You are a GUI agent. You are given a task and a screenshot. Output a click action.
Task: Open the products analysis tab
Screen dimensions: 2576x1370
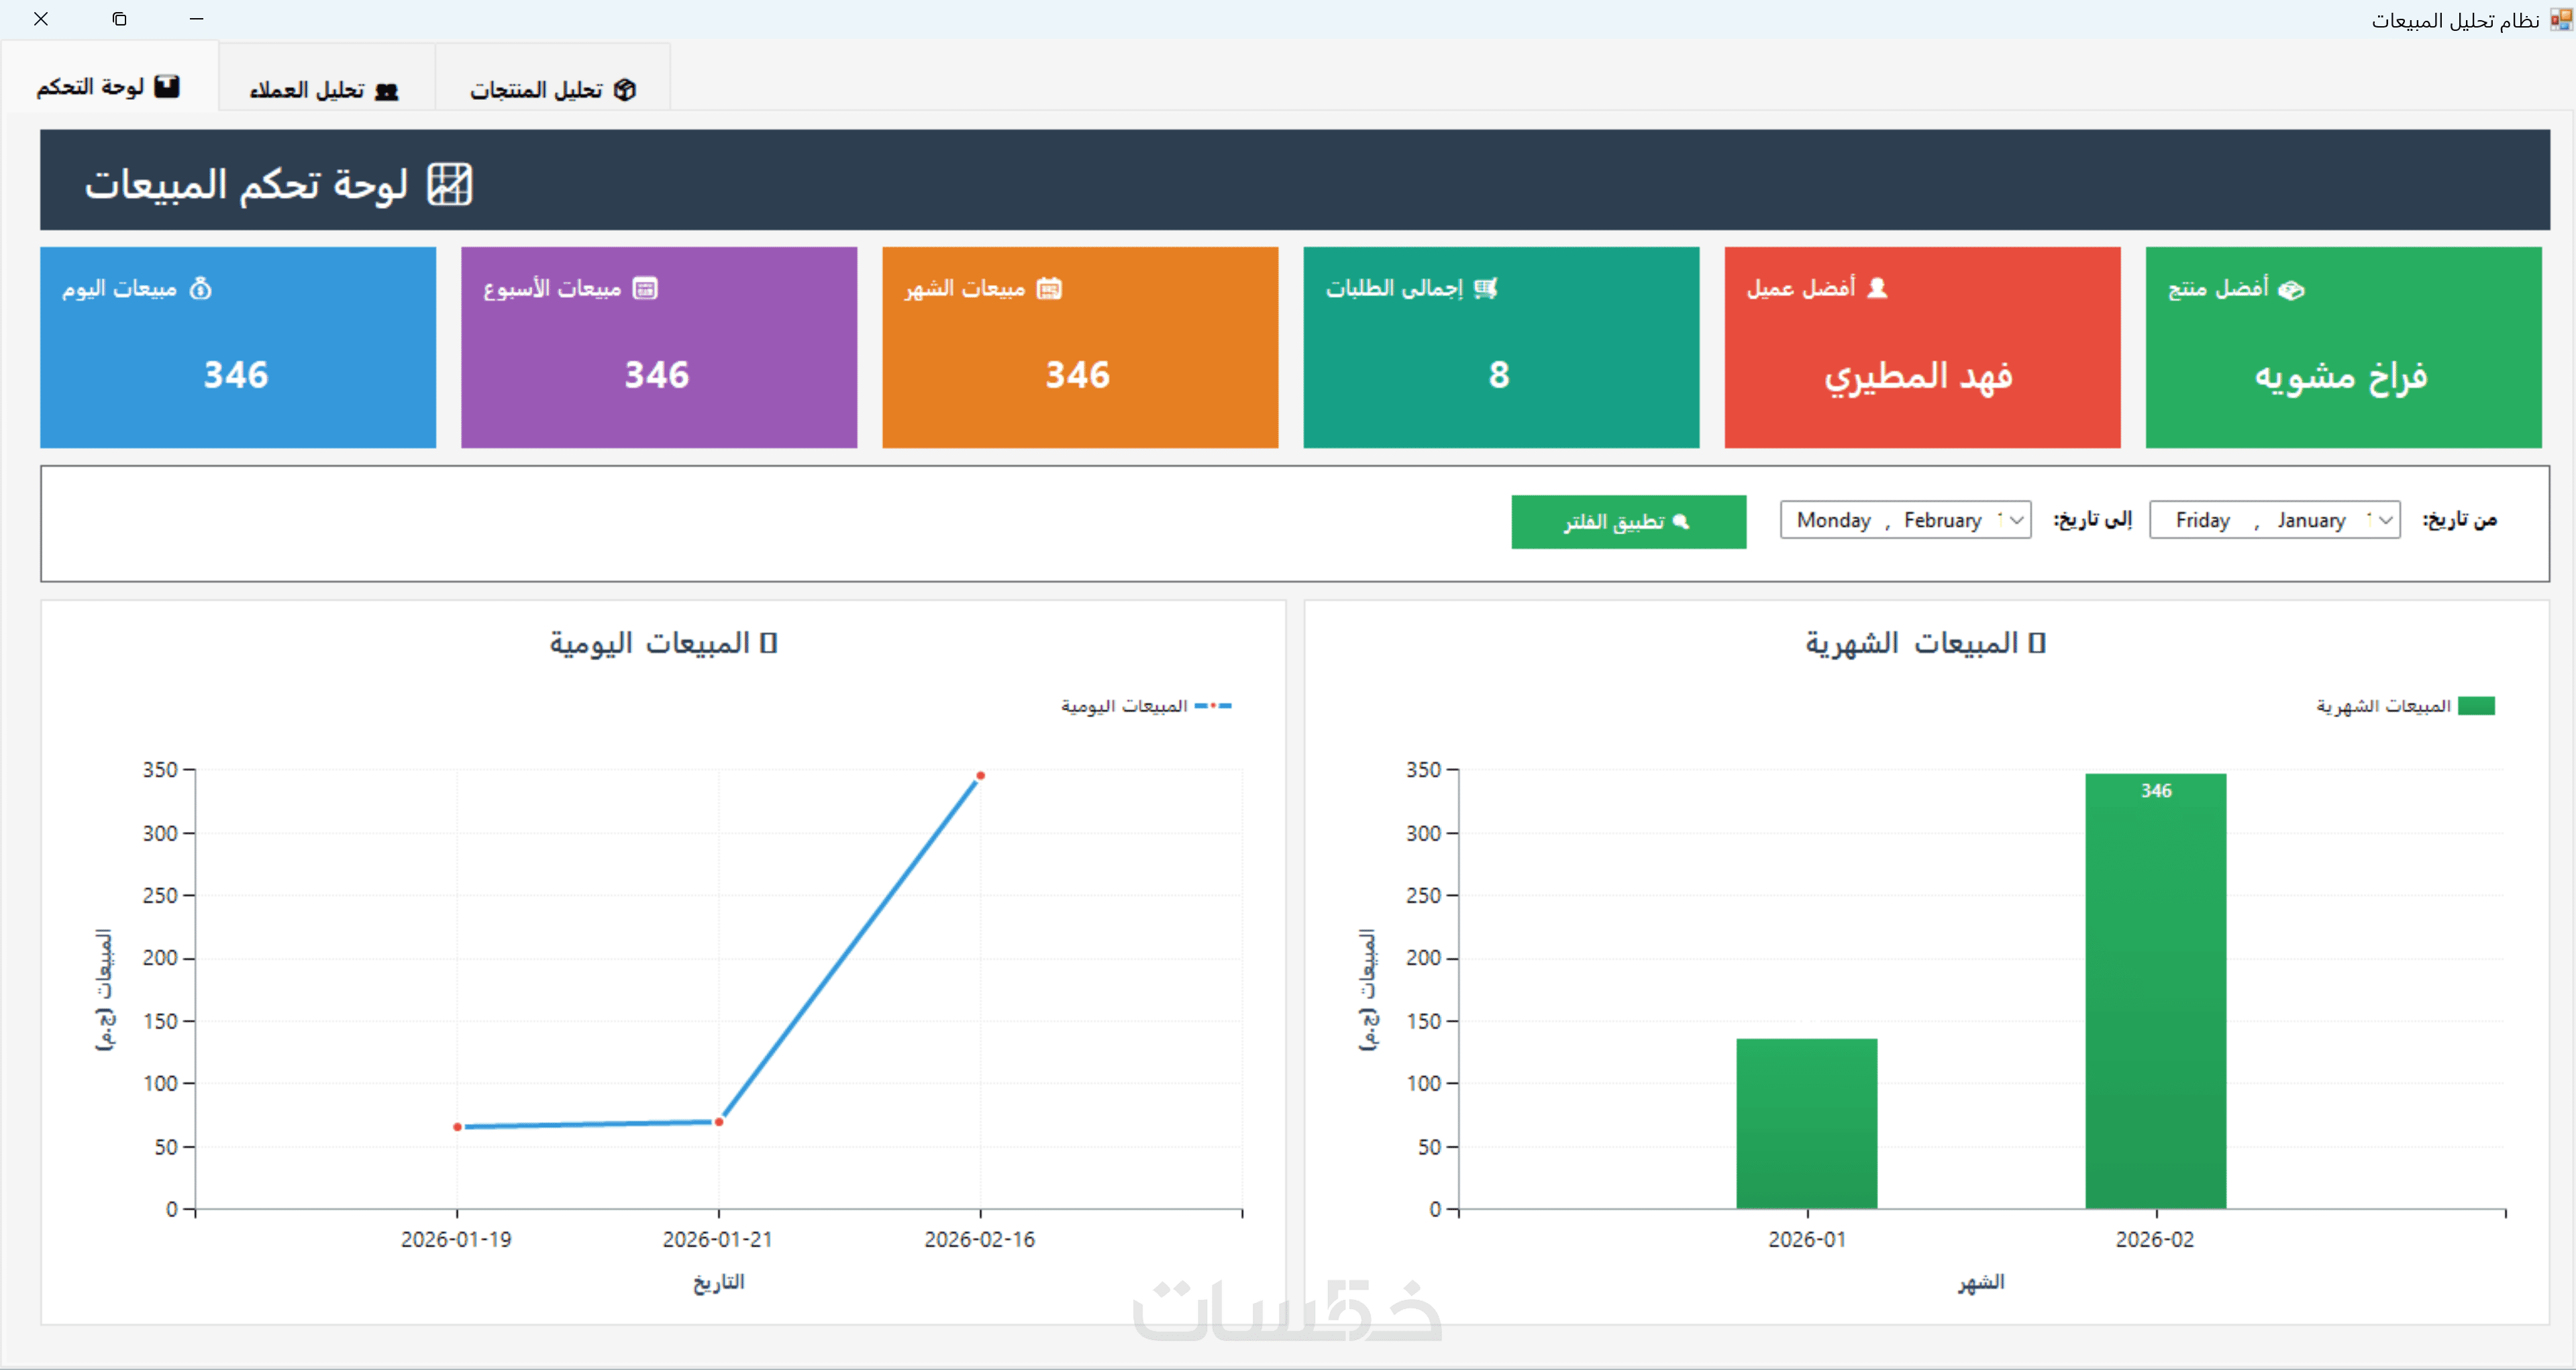(552, 90)
